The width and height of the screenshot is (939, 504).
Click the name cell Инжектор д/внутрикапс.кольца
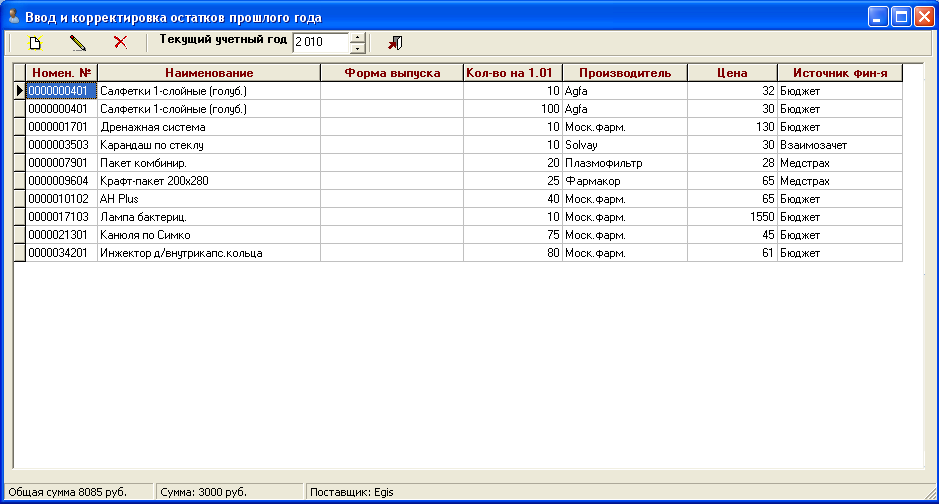pos(209,253)
